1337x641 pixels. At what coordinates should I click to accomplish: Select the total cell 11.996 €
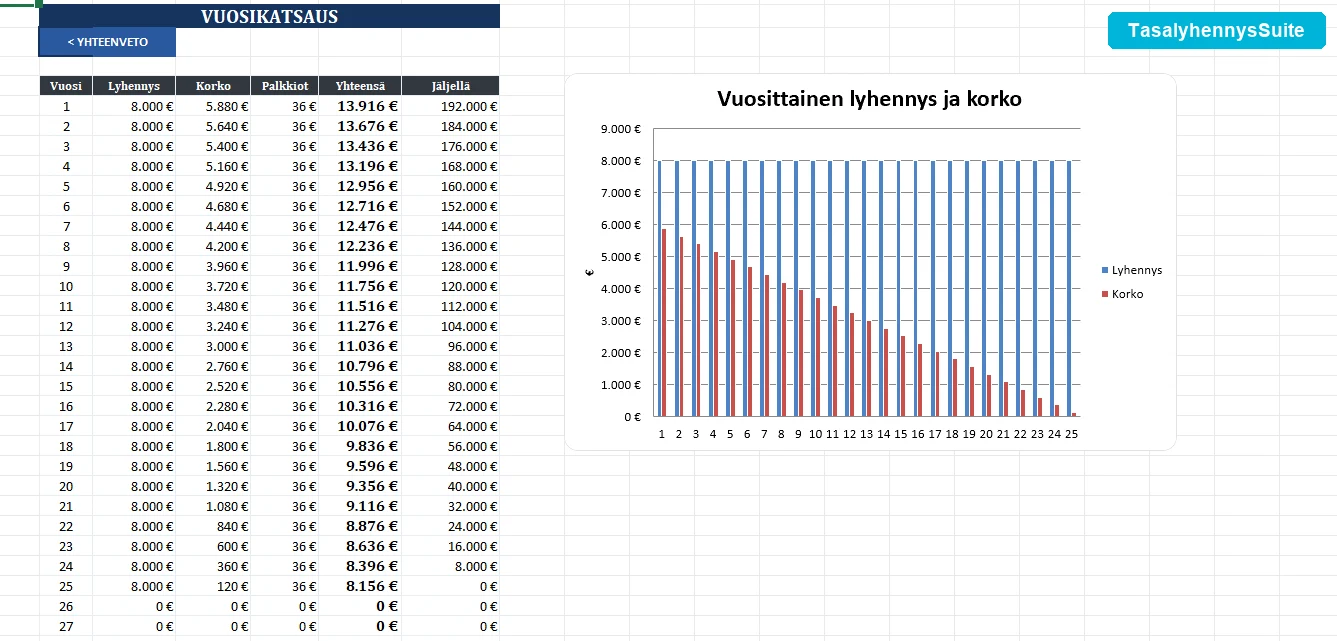[x=360, y=266]
